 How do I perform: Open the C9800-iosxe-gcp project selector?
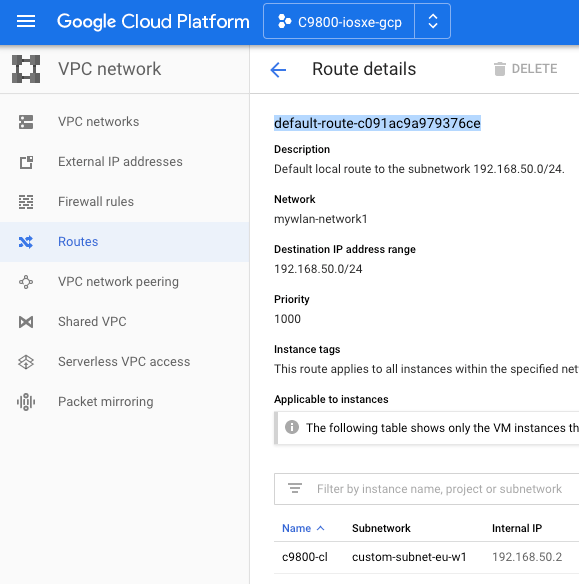(339, 21)
